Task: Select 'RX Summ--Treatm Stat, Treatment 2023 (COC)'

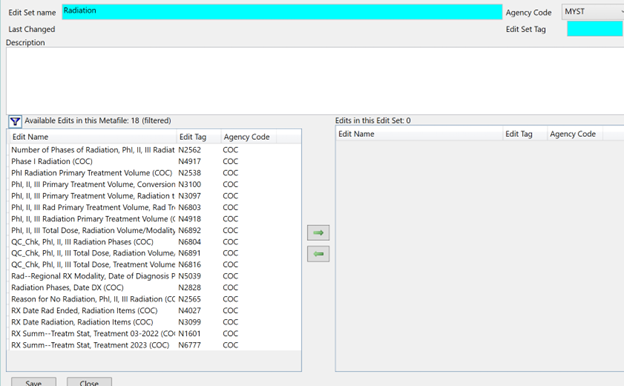Action: [154, 345]
